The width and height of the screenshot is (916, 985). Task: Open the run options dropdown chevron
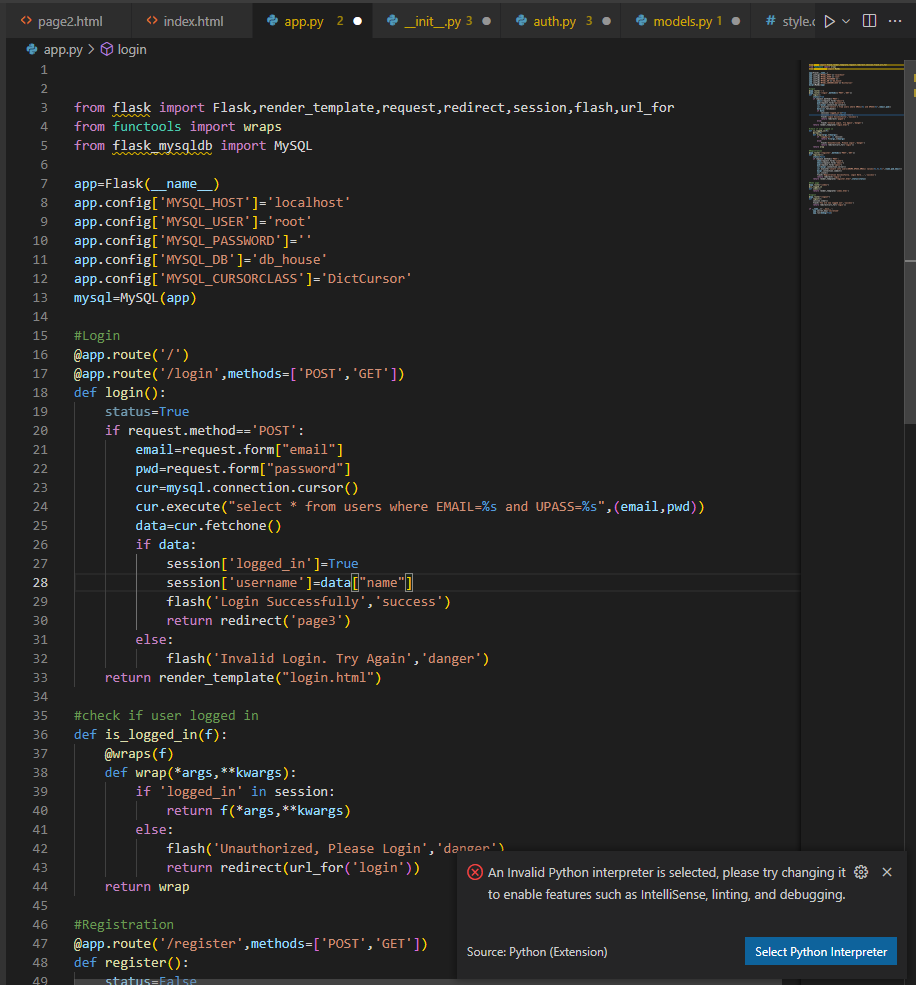coord(847,20)
